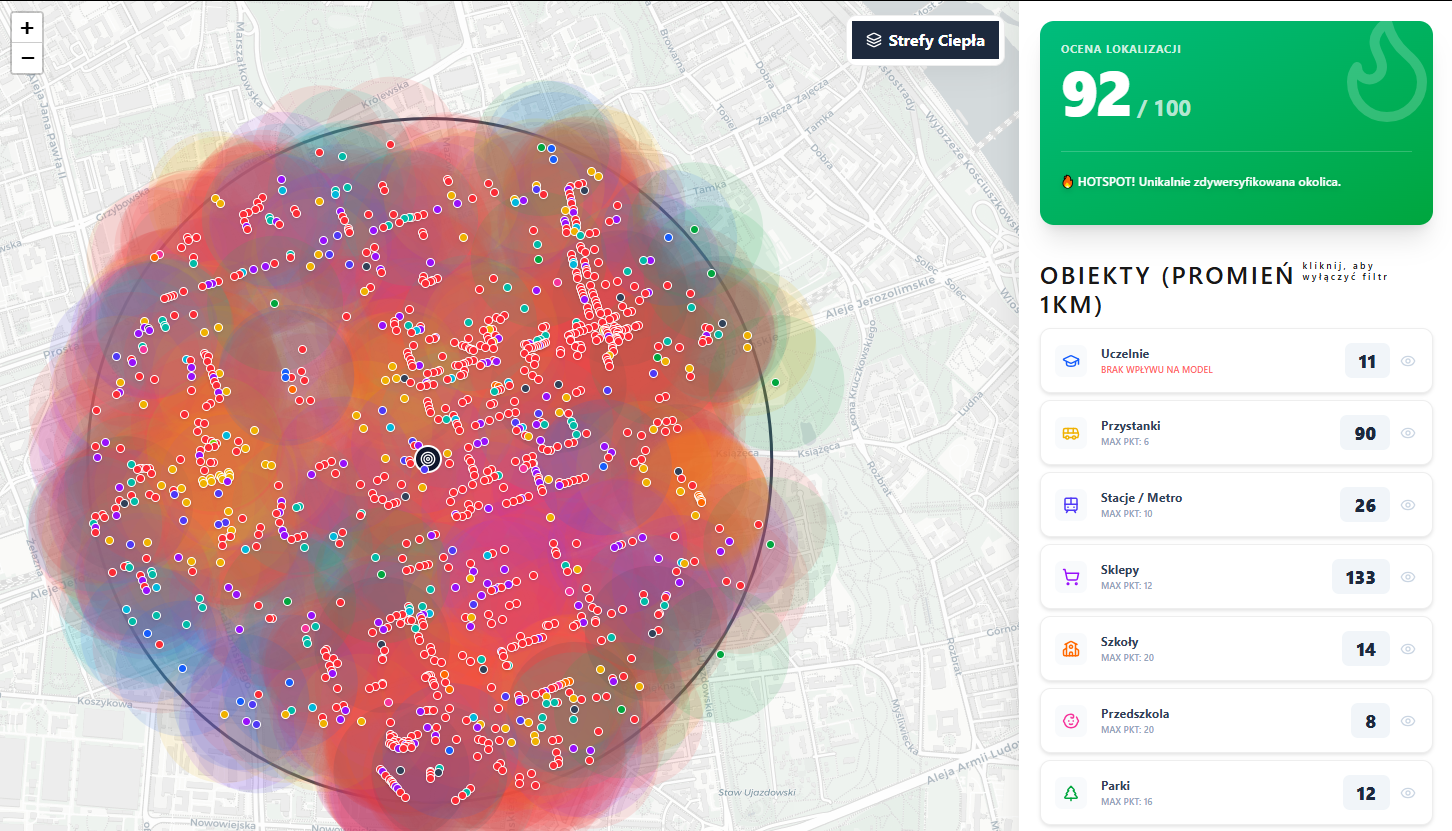
Task: Click the shopping cart icon for Sklepy
Action: point(1070,577)
